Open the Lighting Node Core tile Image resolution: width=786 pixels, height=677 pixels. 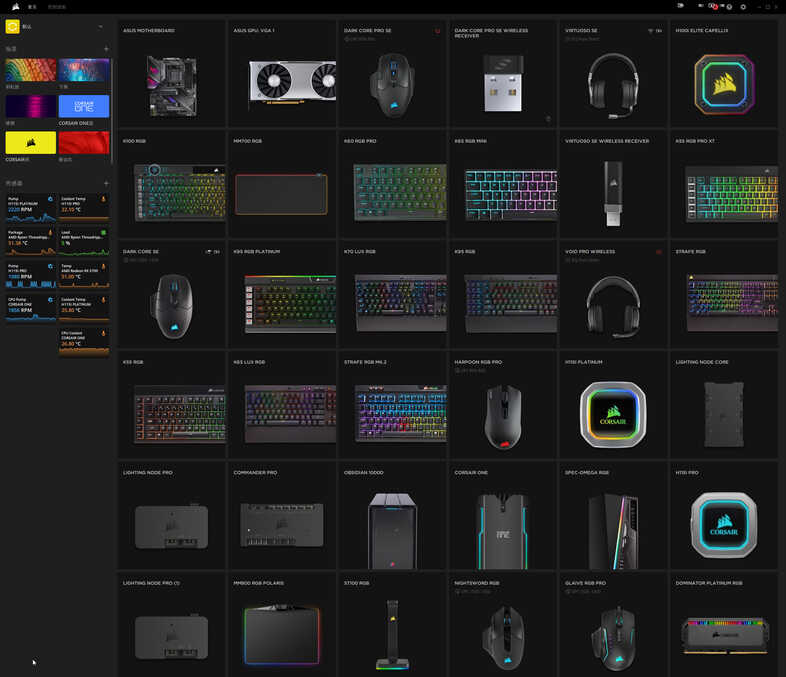tap(724, 405)
